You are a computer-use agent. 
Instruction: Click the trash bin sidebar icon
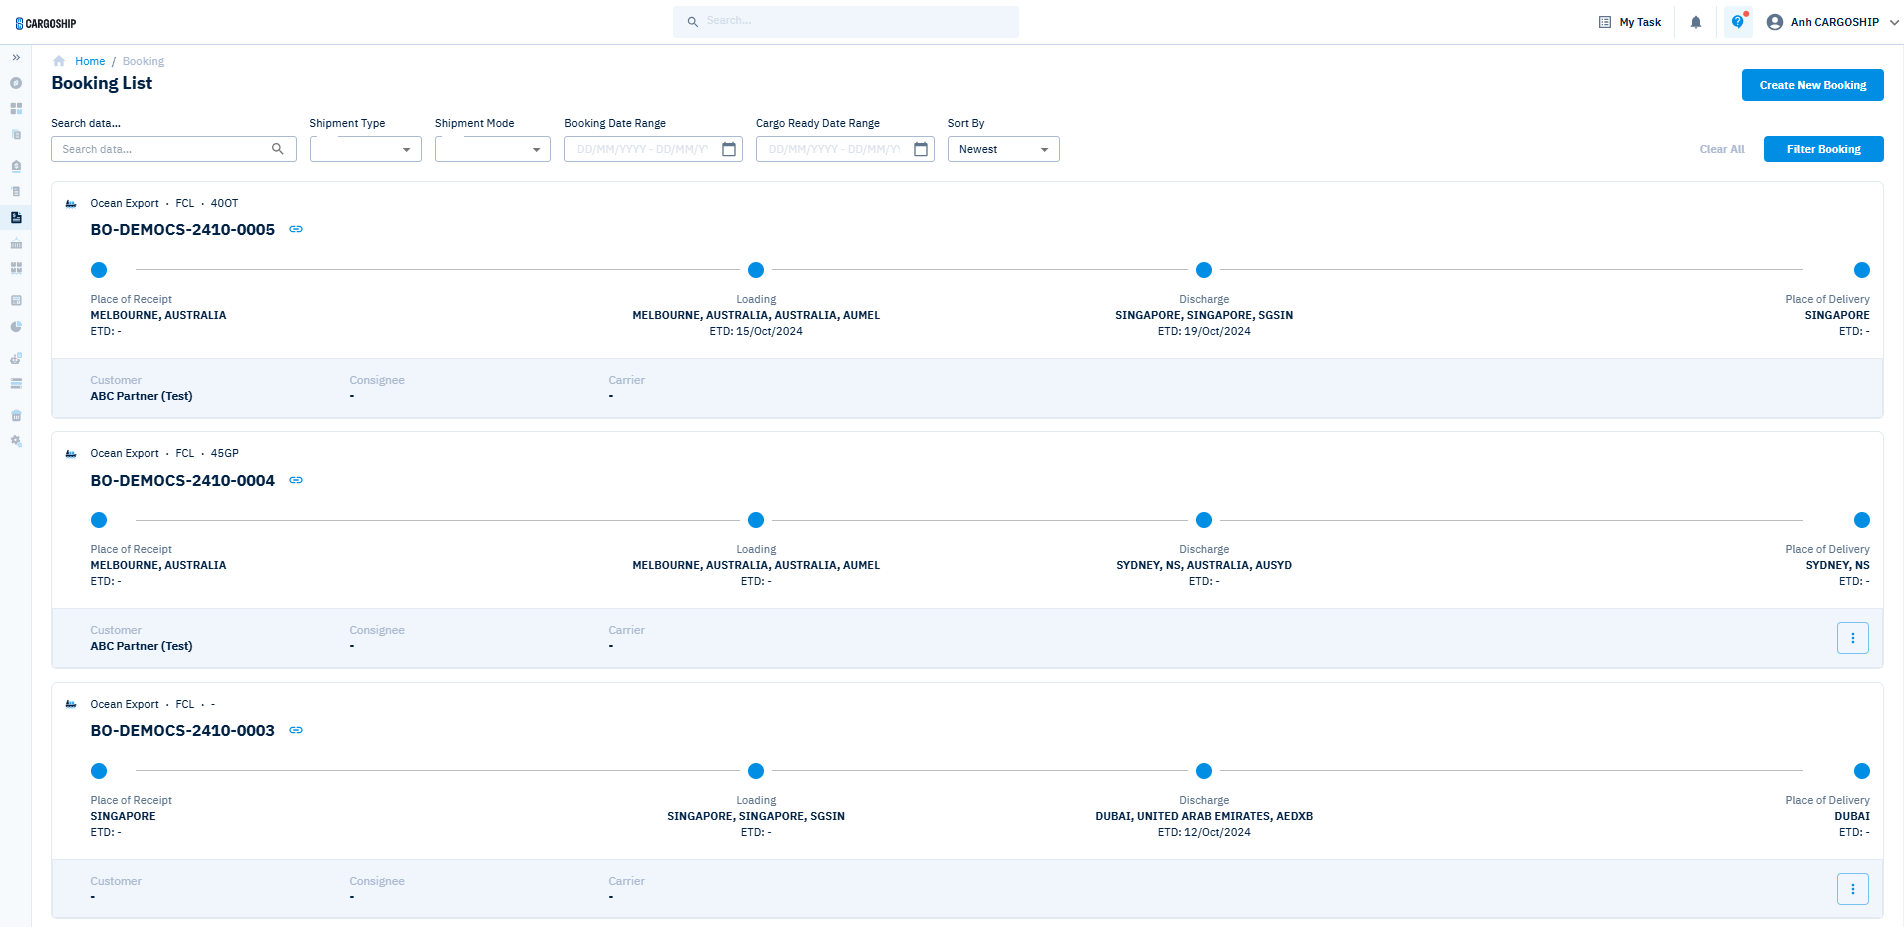[16, 415]
